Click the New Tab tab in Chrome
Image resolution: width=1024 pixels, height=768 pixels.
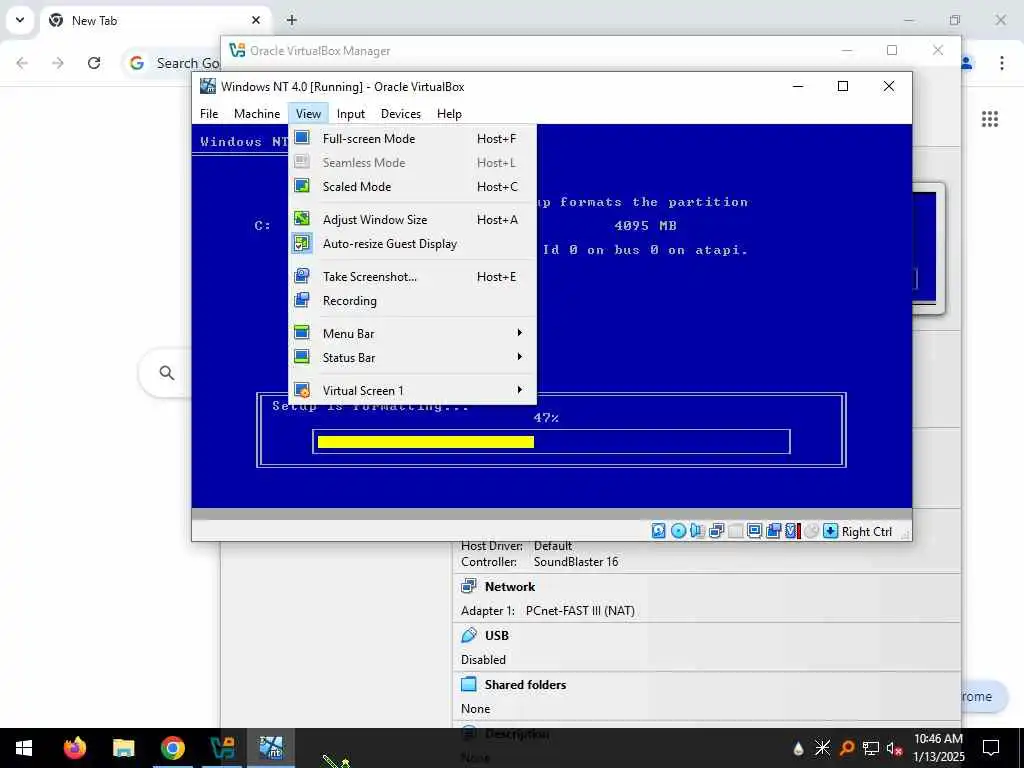(x=156, y=20)
